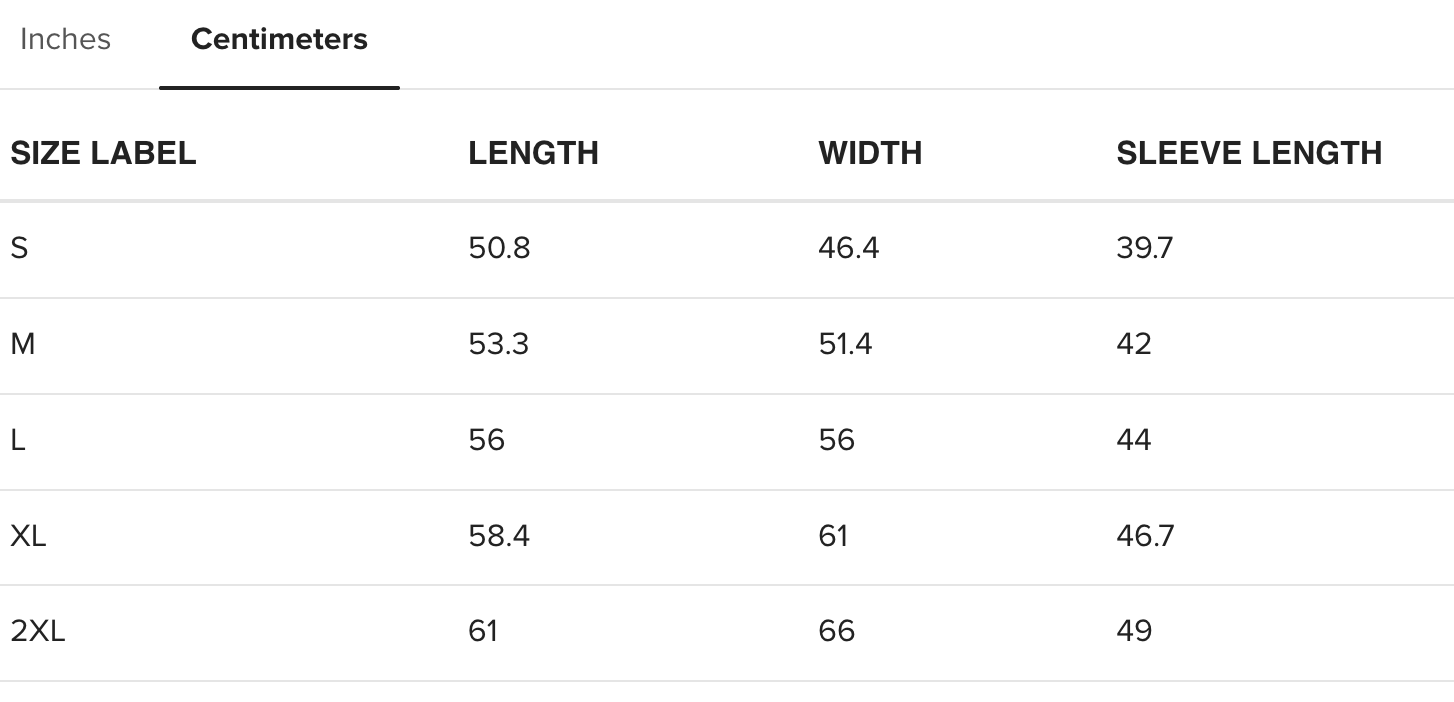1454x702 pixels.
Task: Click the 53.3 length value for M
Action: point(498,344)
